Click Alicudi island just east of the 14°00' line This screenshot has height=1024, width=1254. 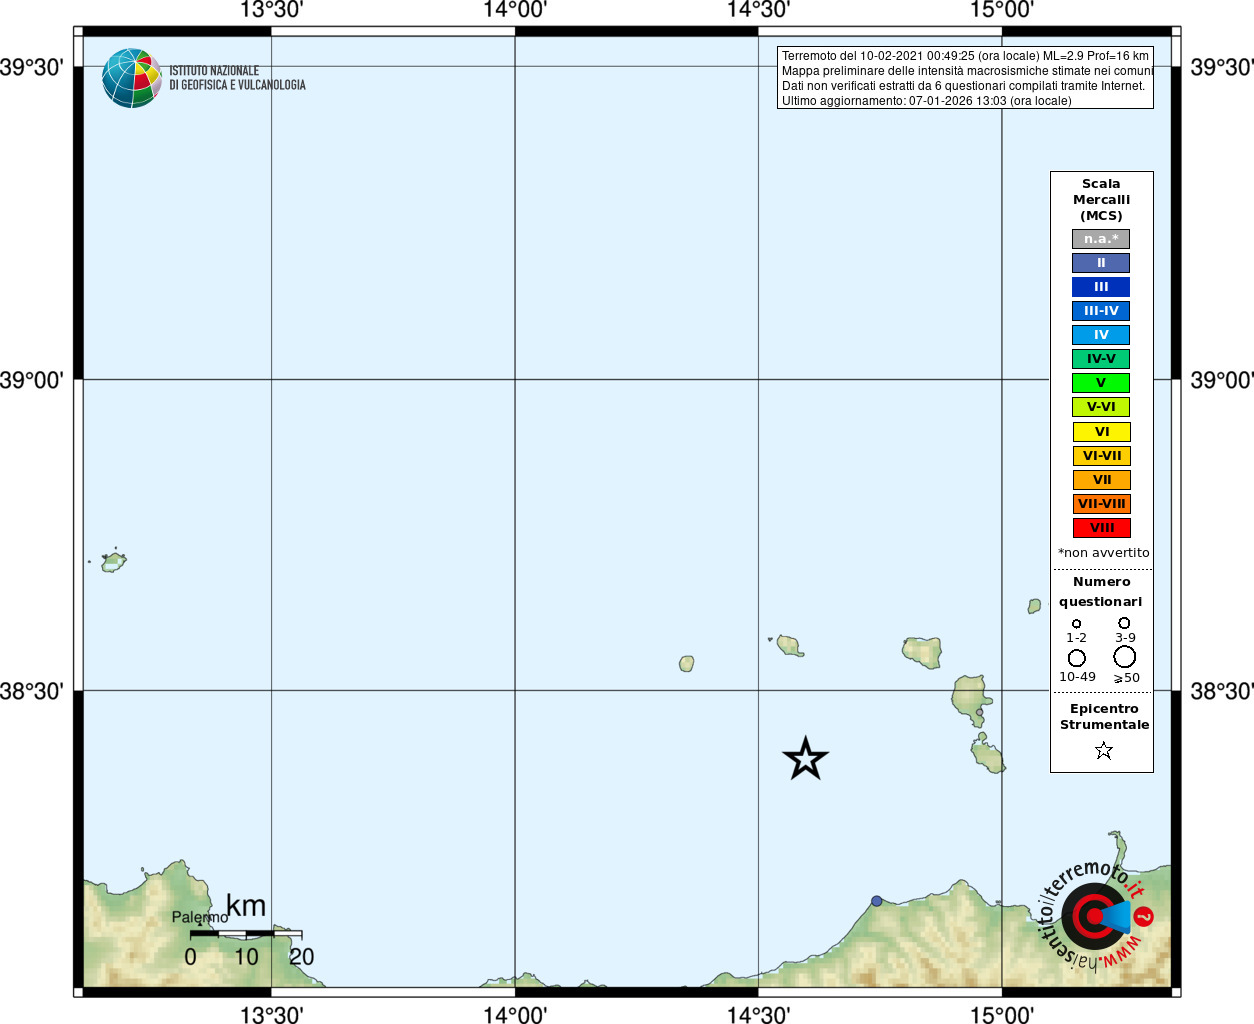coord(687,663)
